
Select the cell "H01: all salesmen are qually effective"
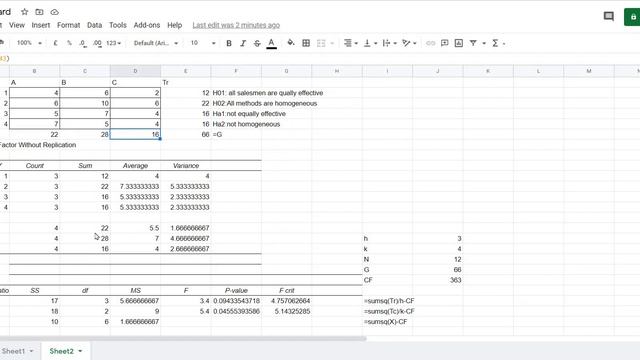pyautogui.click(x=268, y=93)
